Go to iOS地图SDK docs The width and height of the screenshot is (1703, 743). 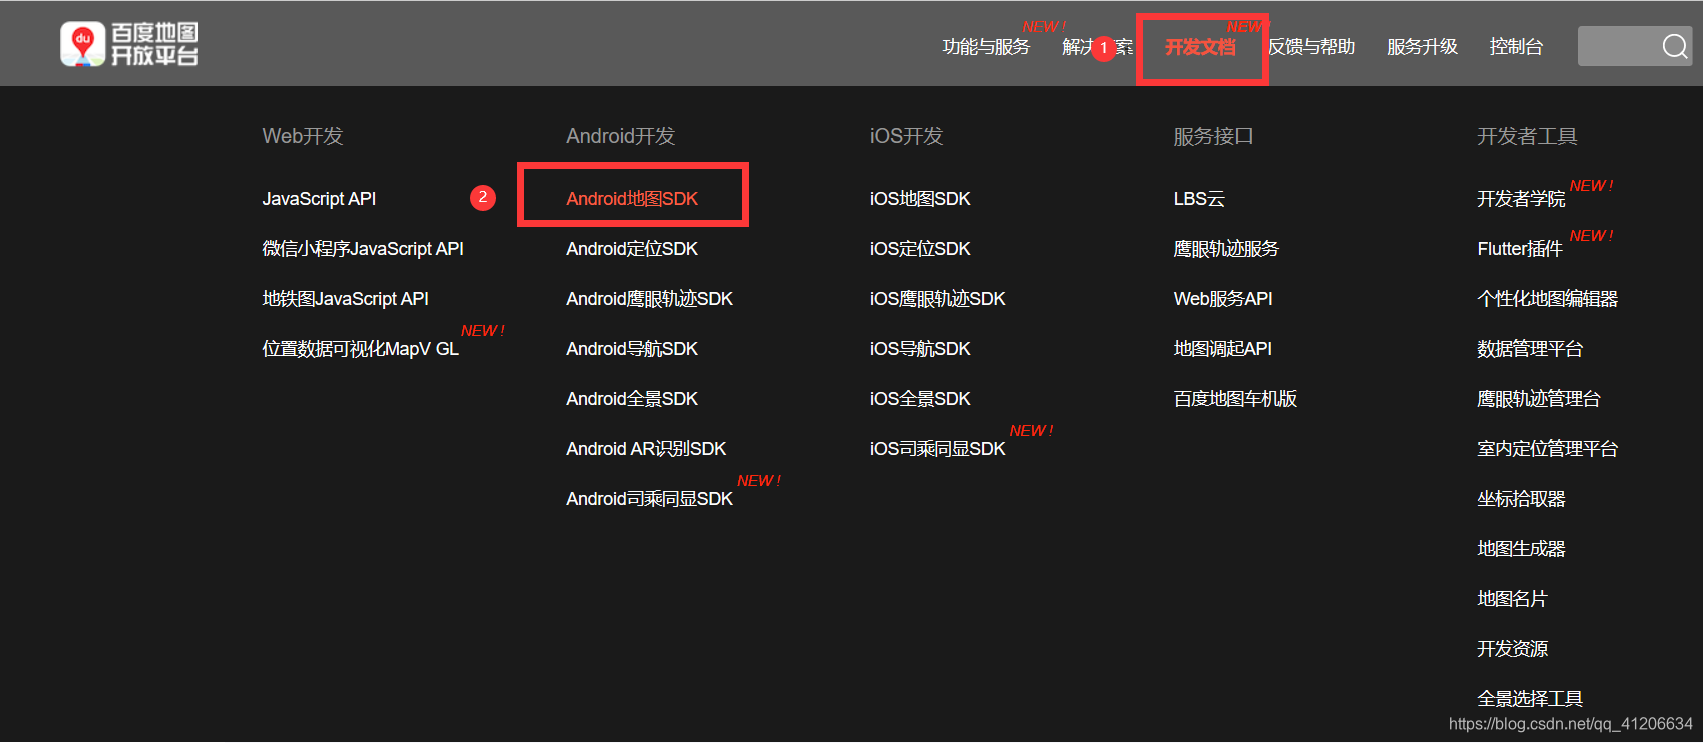click(920, 199)
